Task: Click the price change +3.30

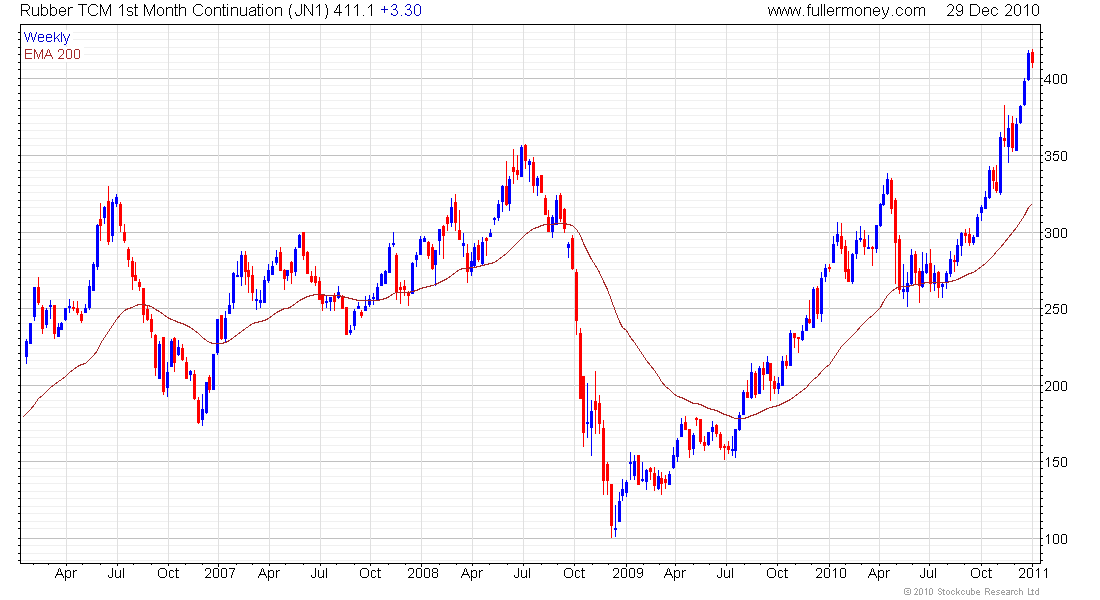Action: pyautogui.click(x=401, y=11)
